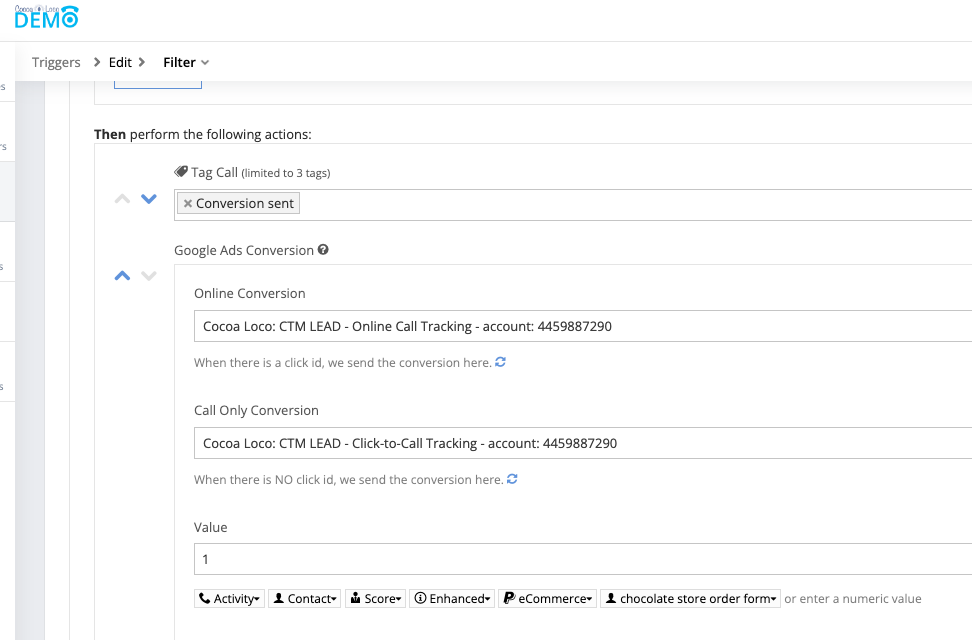Open the Activity value dropdown
This screenshot has height=640, width=972.
pyautogui.click(x=229, y=599)
